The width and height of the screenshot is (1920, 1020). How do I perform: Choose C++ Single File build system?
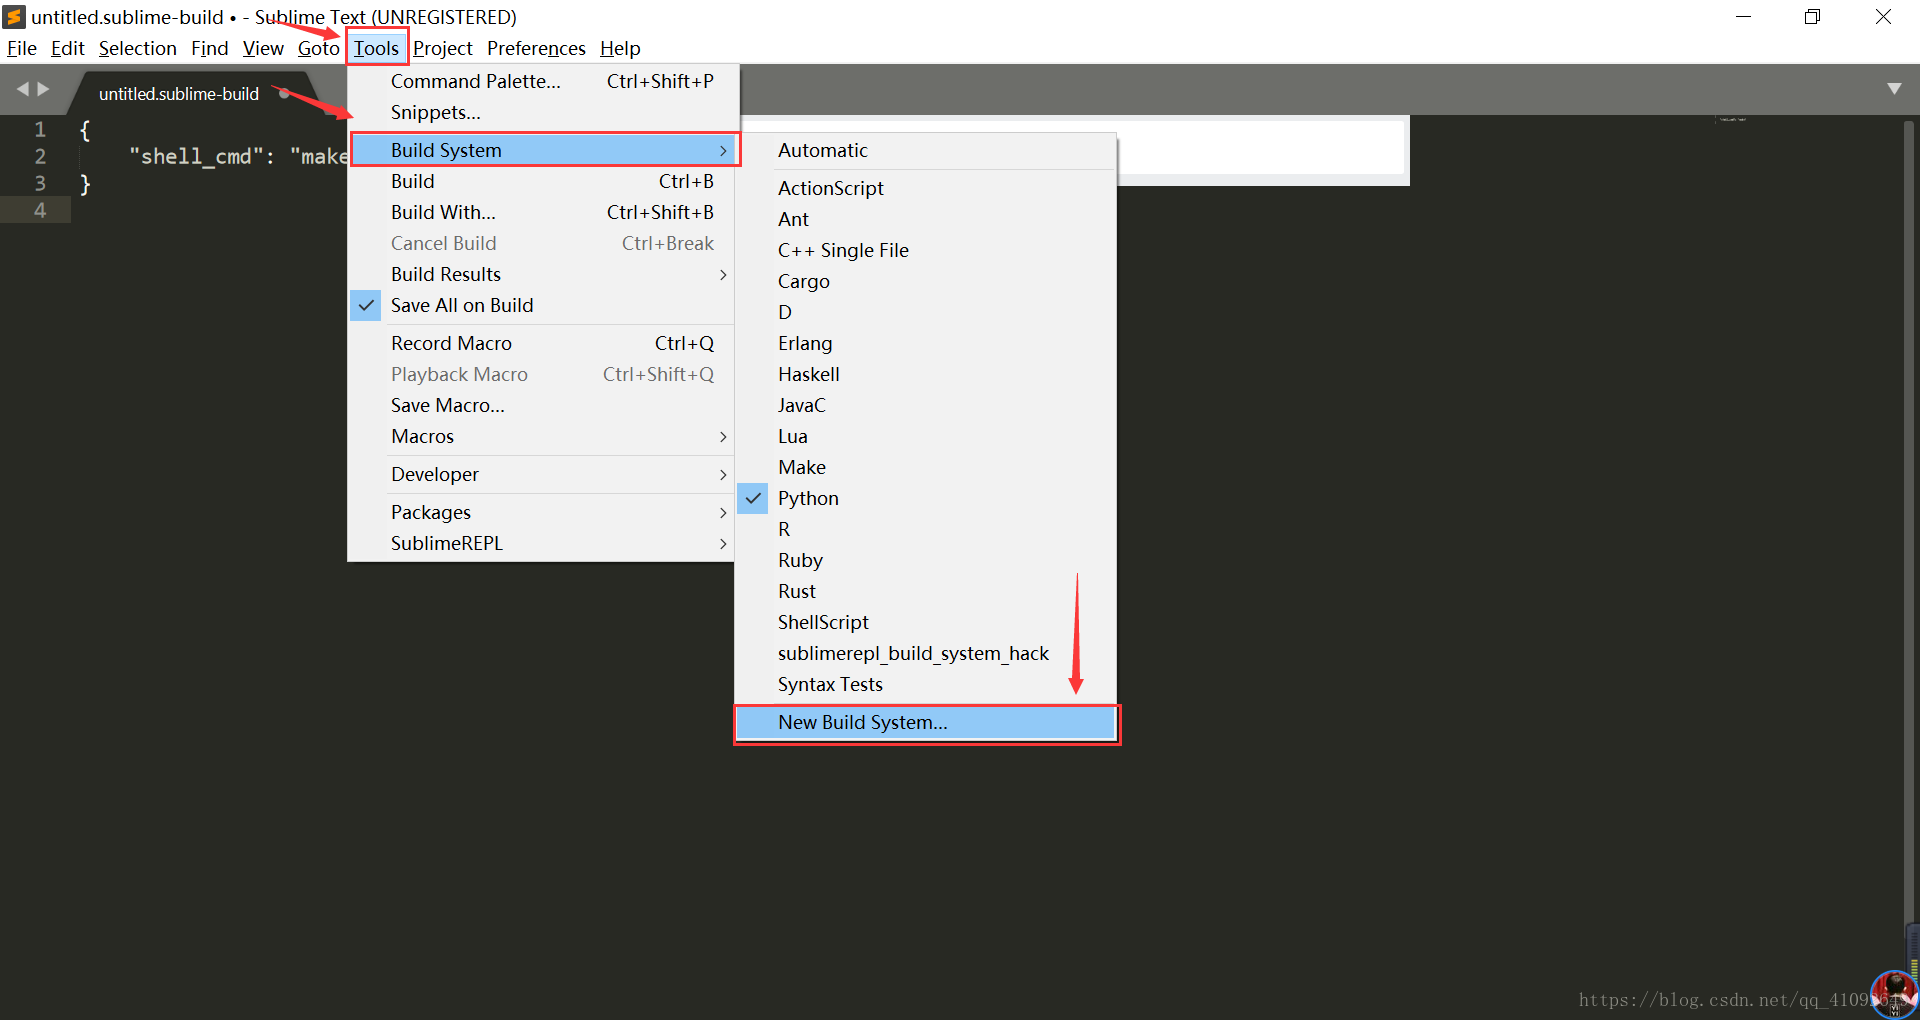click(x=926, y=250)
